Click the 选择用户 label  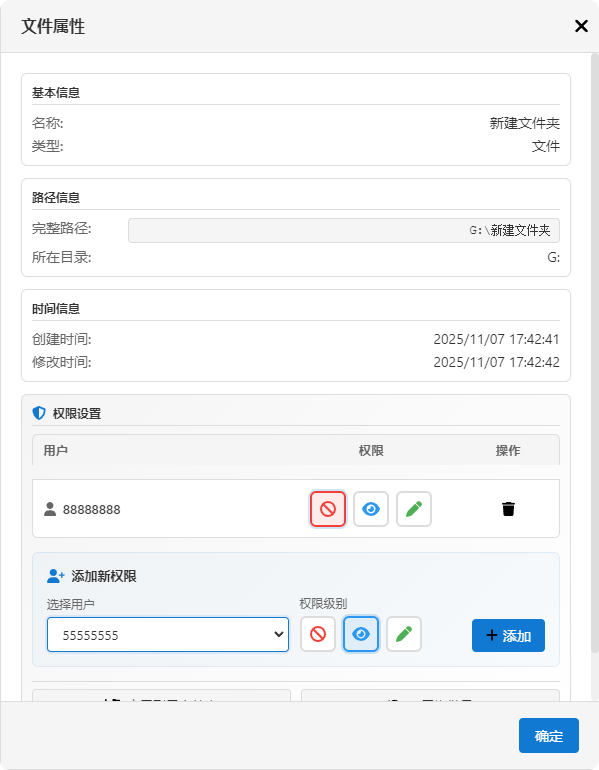click(x=71, y=604)
